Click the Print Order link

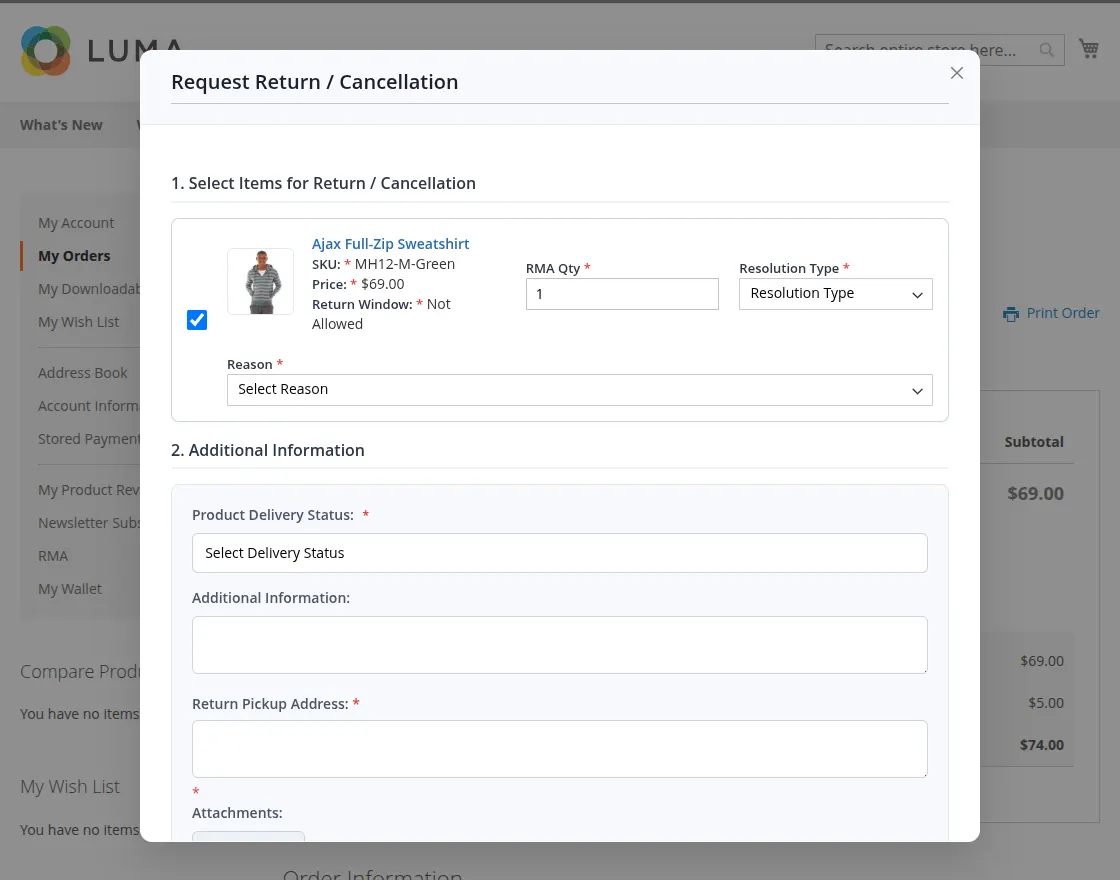coord(1063,313)
